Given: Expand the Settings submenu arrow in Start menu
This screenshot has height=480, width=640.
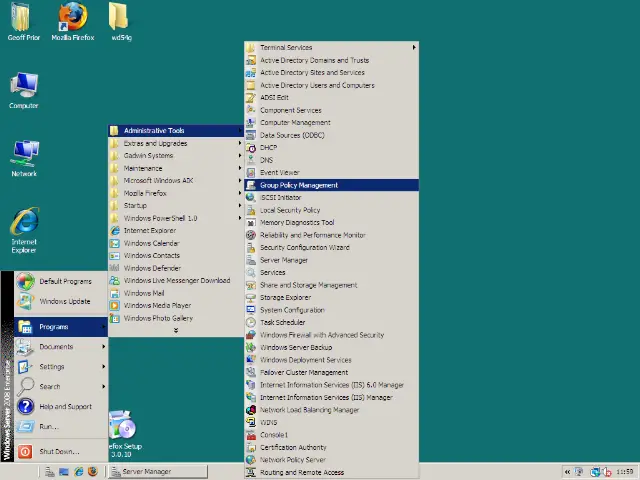Looking at the screenshot, I should (104, 367).
